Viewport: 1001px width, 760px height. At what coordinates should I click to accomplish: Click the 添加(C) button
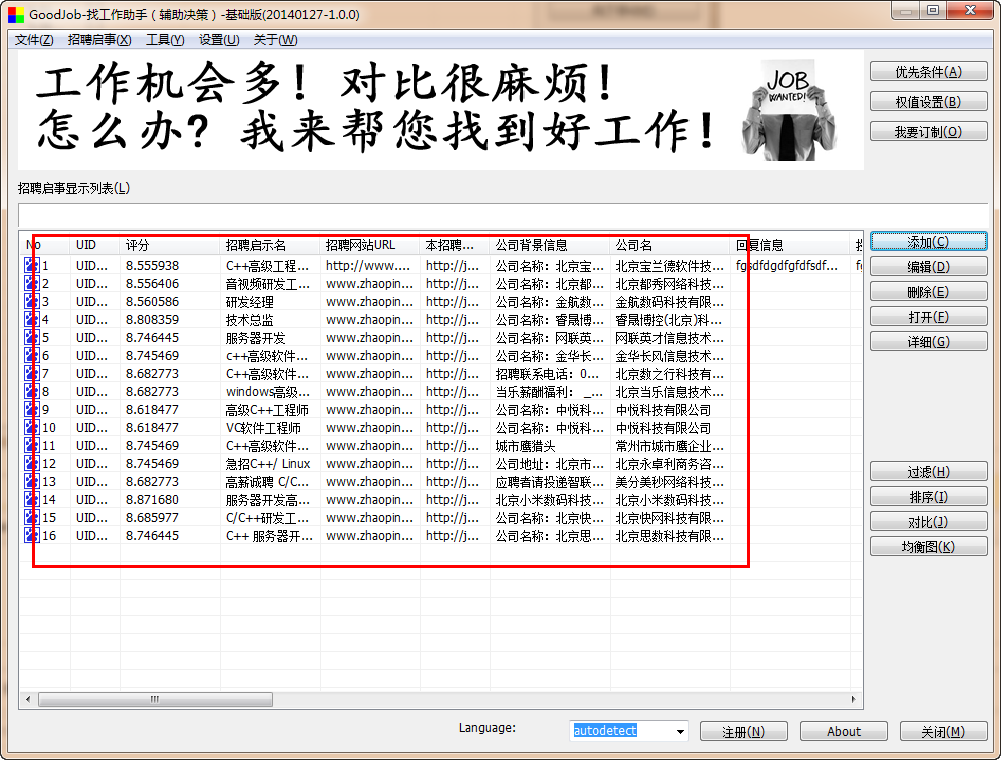(x=928, y=241)
